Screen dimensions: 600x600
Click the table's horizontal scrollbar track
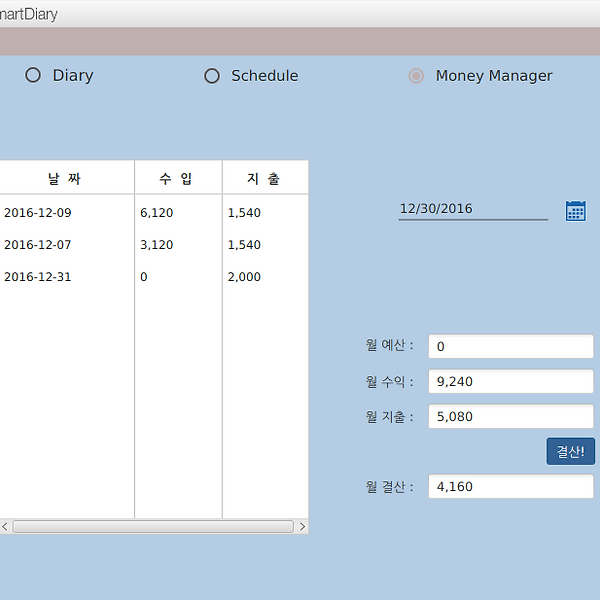click(x=152, y=526)
